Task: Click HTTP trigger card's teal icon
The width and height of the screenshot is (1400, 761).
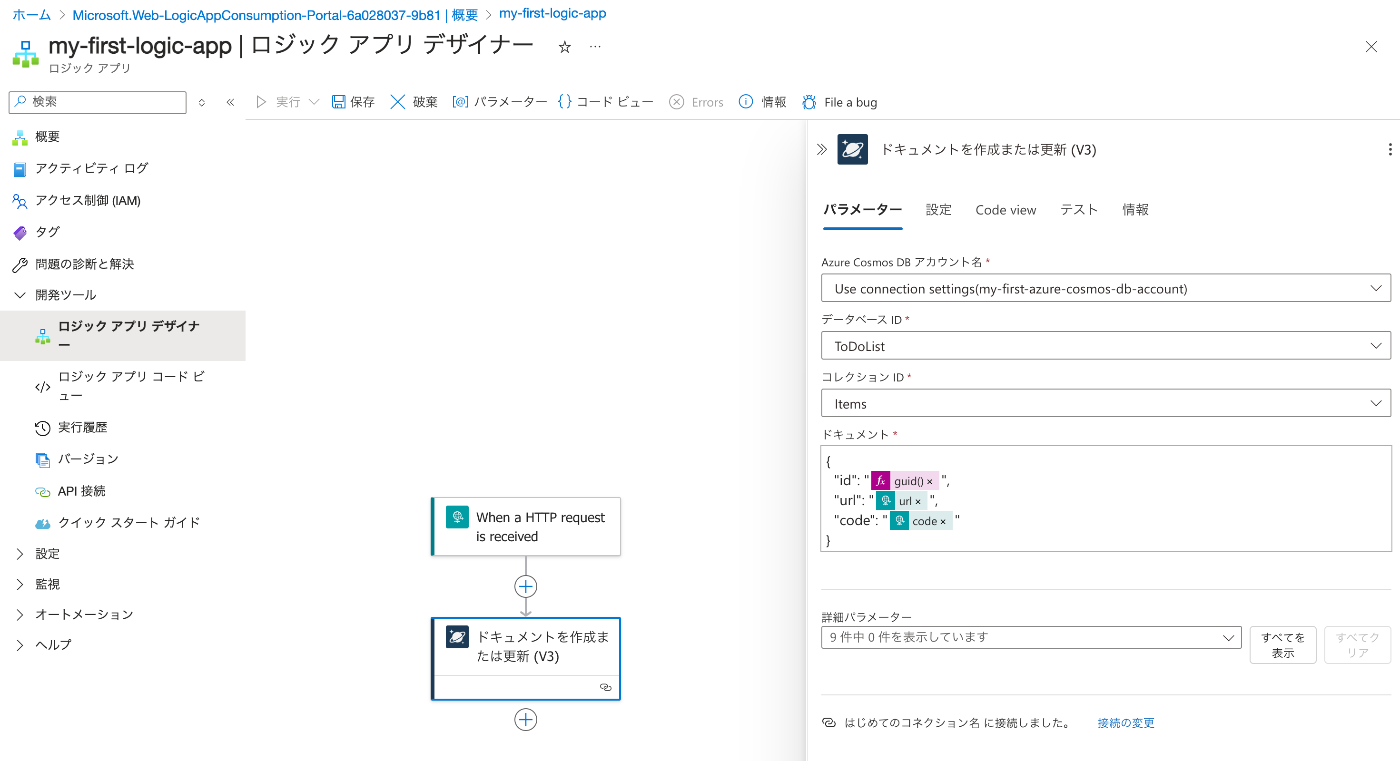Action: [x=457, y=517]
